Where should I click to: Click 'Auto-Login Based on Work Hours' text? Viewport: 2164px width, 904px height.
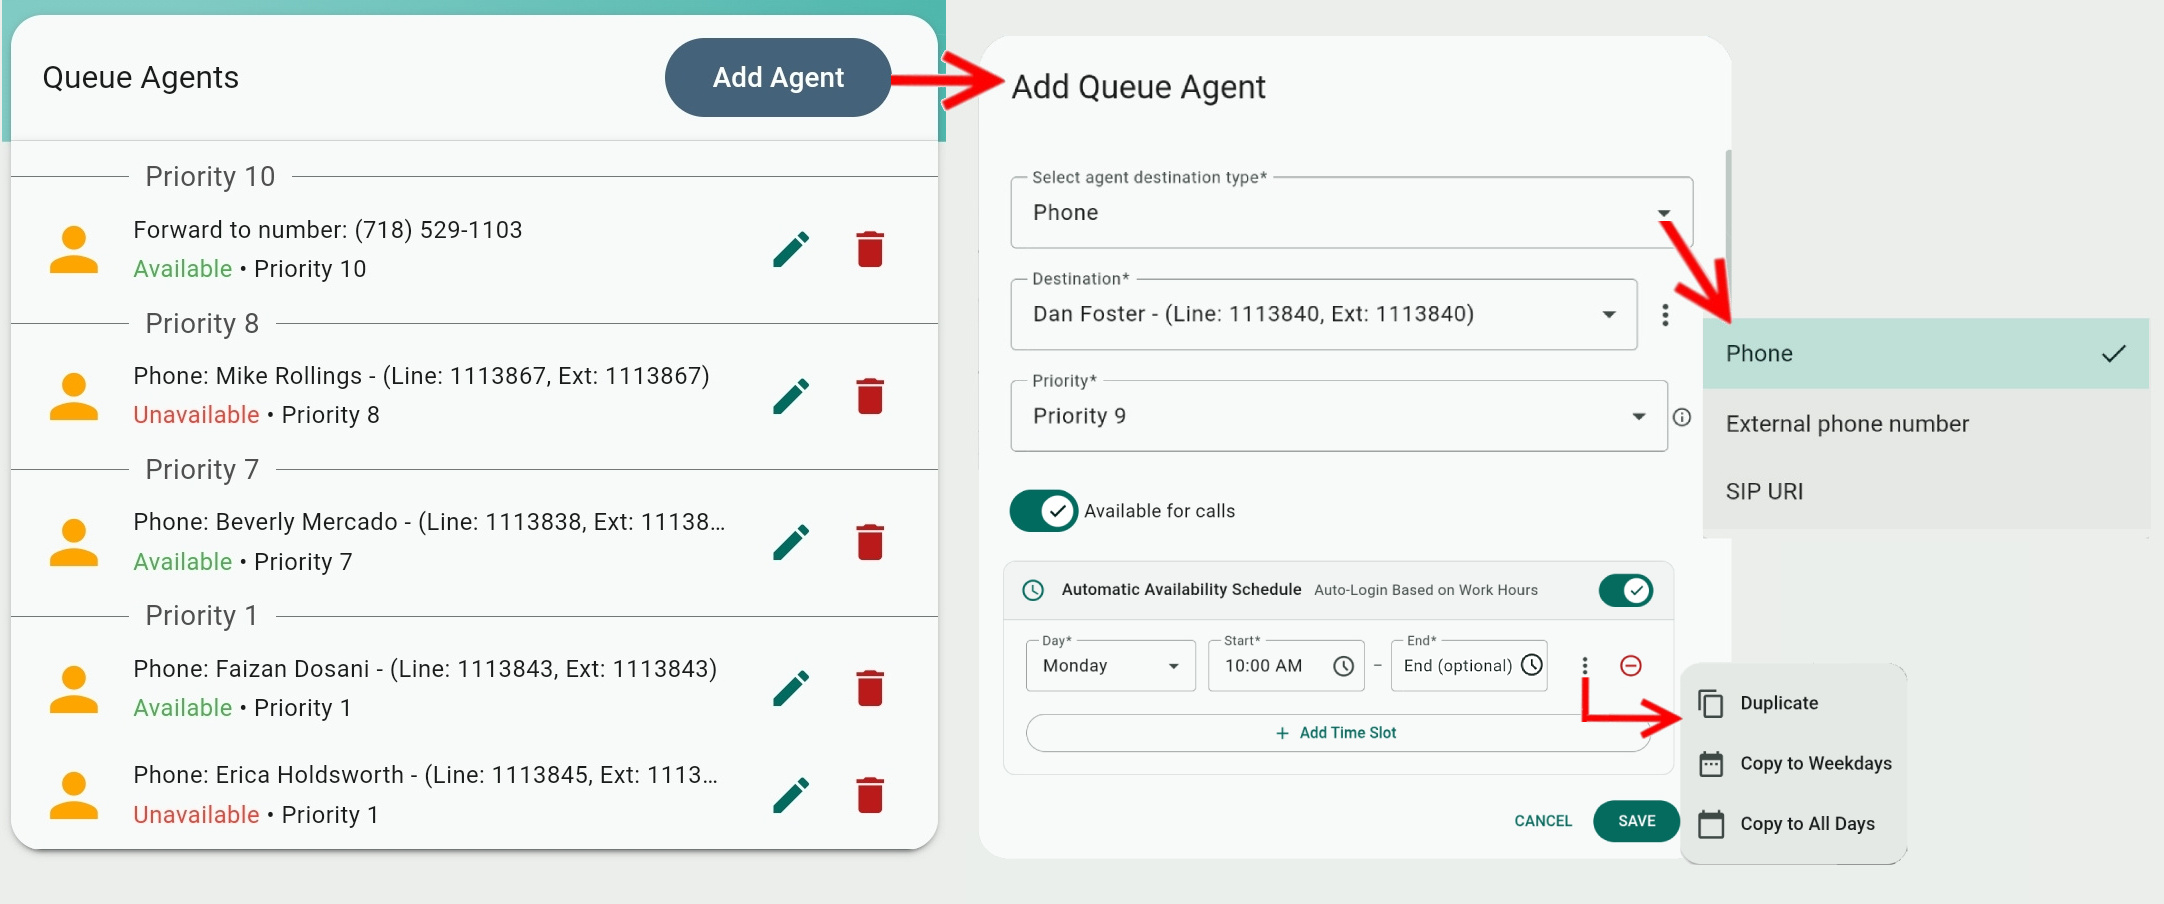[1426, 590]
